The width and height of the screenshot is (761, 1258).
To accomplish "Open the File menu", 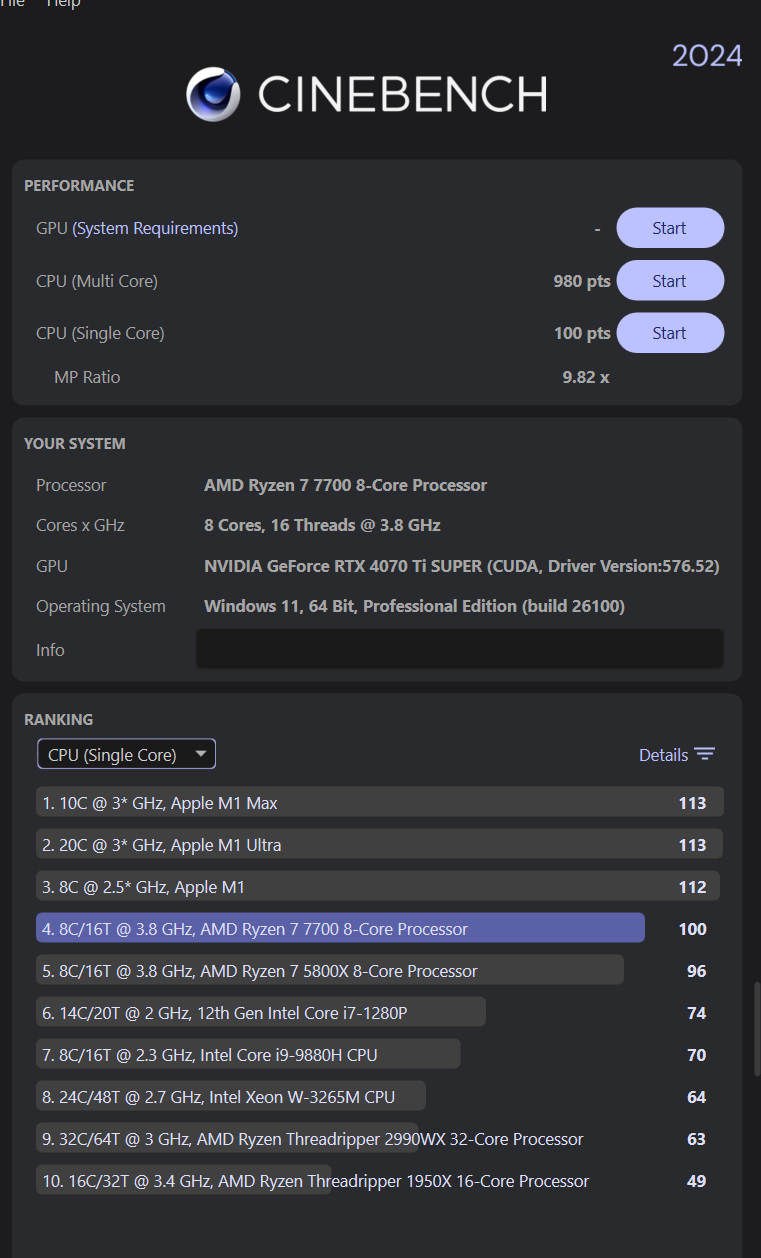I will click(x=12, y=4).
